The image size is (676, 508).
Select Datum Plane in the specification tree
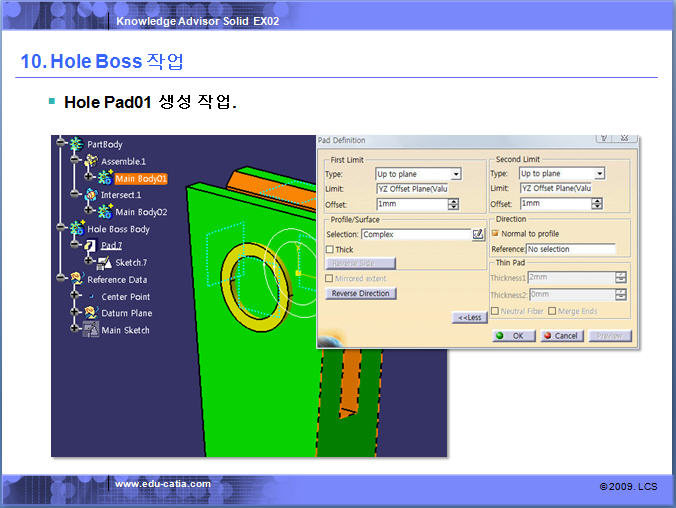coord(126,313)
